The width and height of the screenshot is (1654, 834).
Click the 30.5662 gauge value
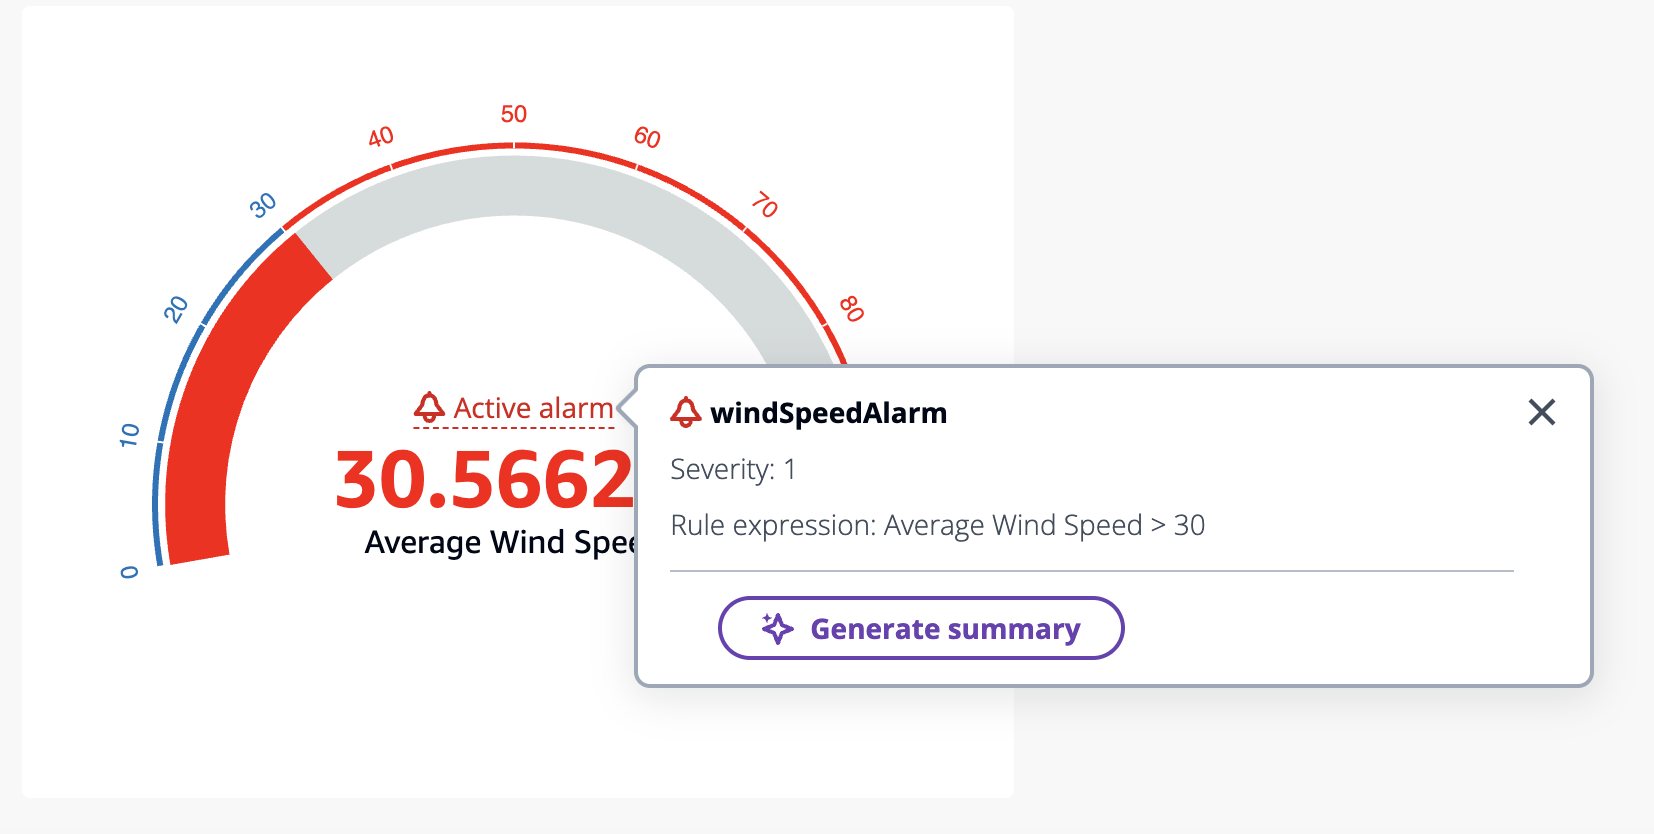tap(485, 480)
